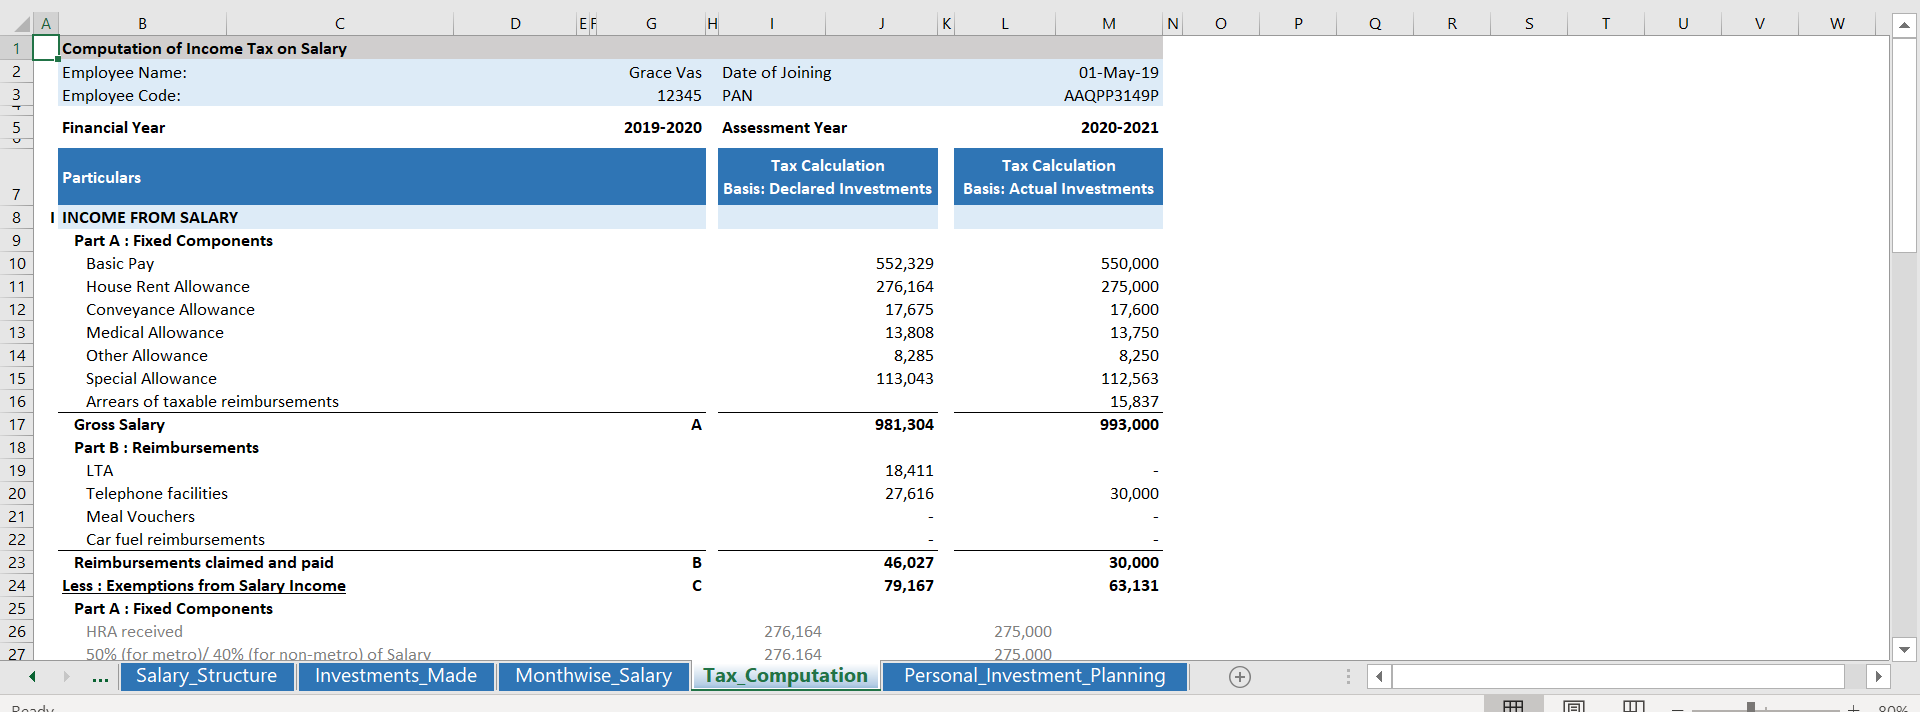Click Special Allowance value 113,043

point(904,379)
